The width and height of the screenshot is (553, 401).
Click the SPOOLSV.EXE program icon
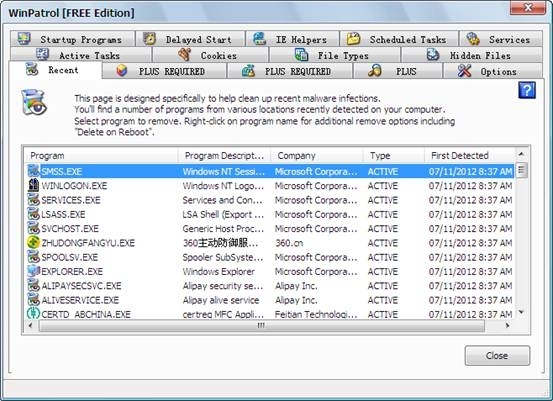pyautogui.click(x=34, y=257)
